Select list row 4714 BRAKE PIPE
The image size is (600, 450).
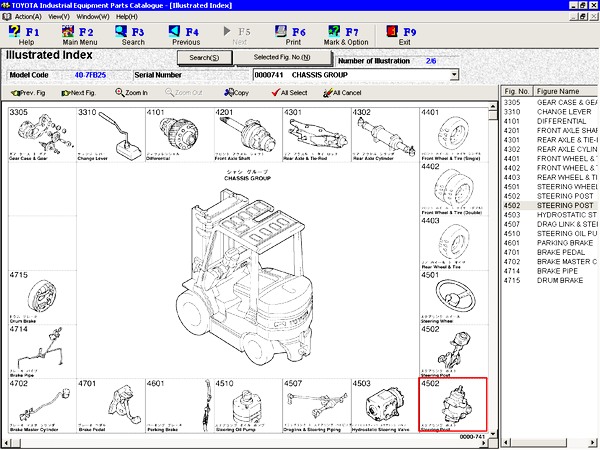[550, 271]
